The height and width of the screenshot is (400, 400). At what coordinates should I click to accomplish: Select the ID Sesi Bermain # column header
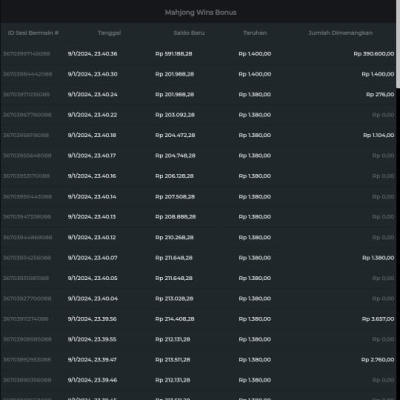coord(33,33)
